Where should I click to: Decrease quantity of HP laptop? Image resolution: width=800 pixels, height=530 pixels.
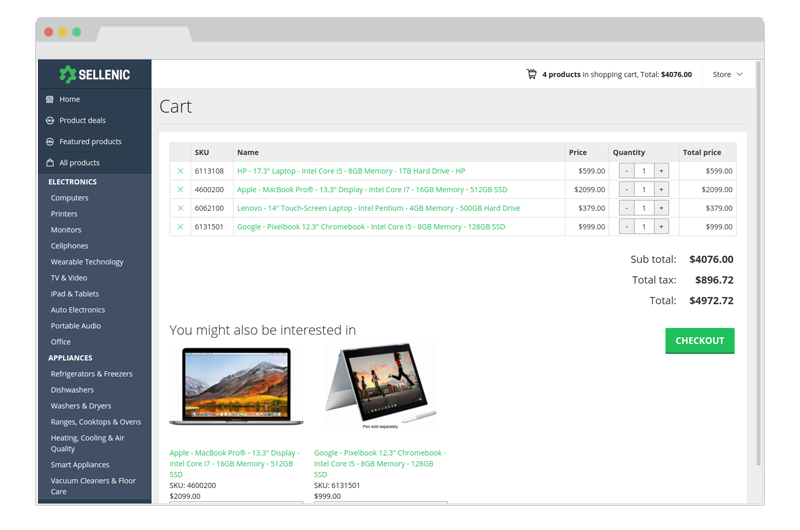[627, 171]
